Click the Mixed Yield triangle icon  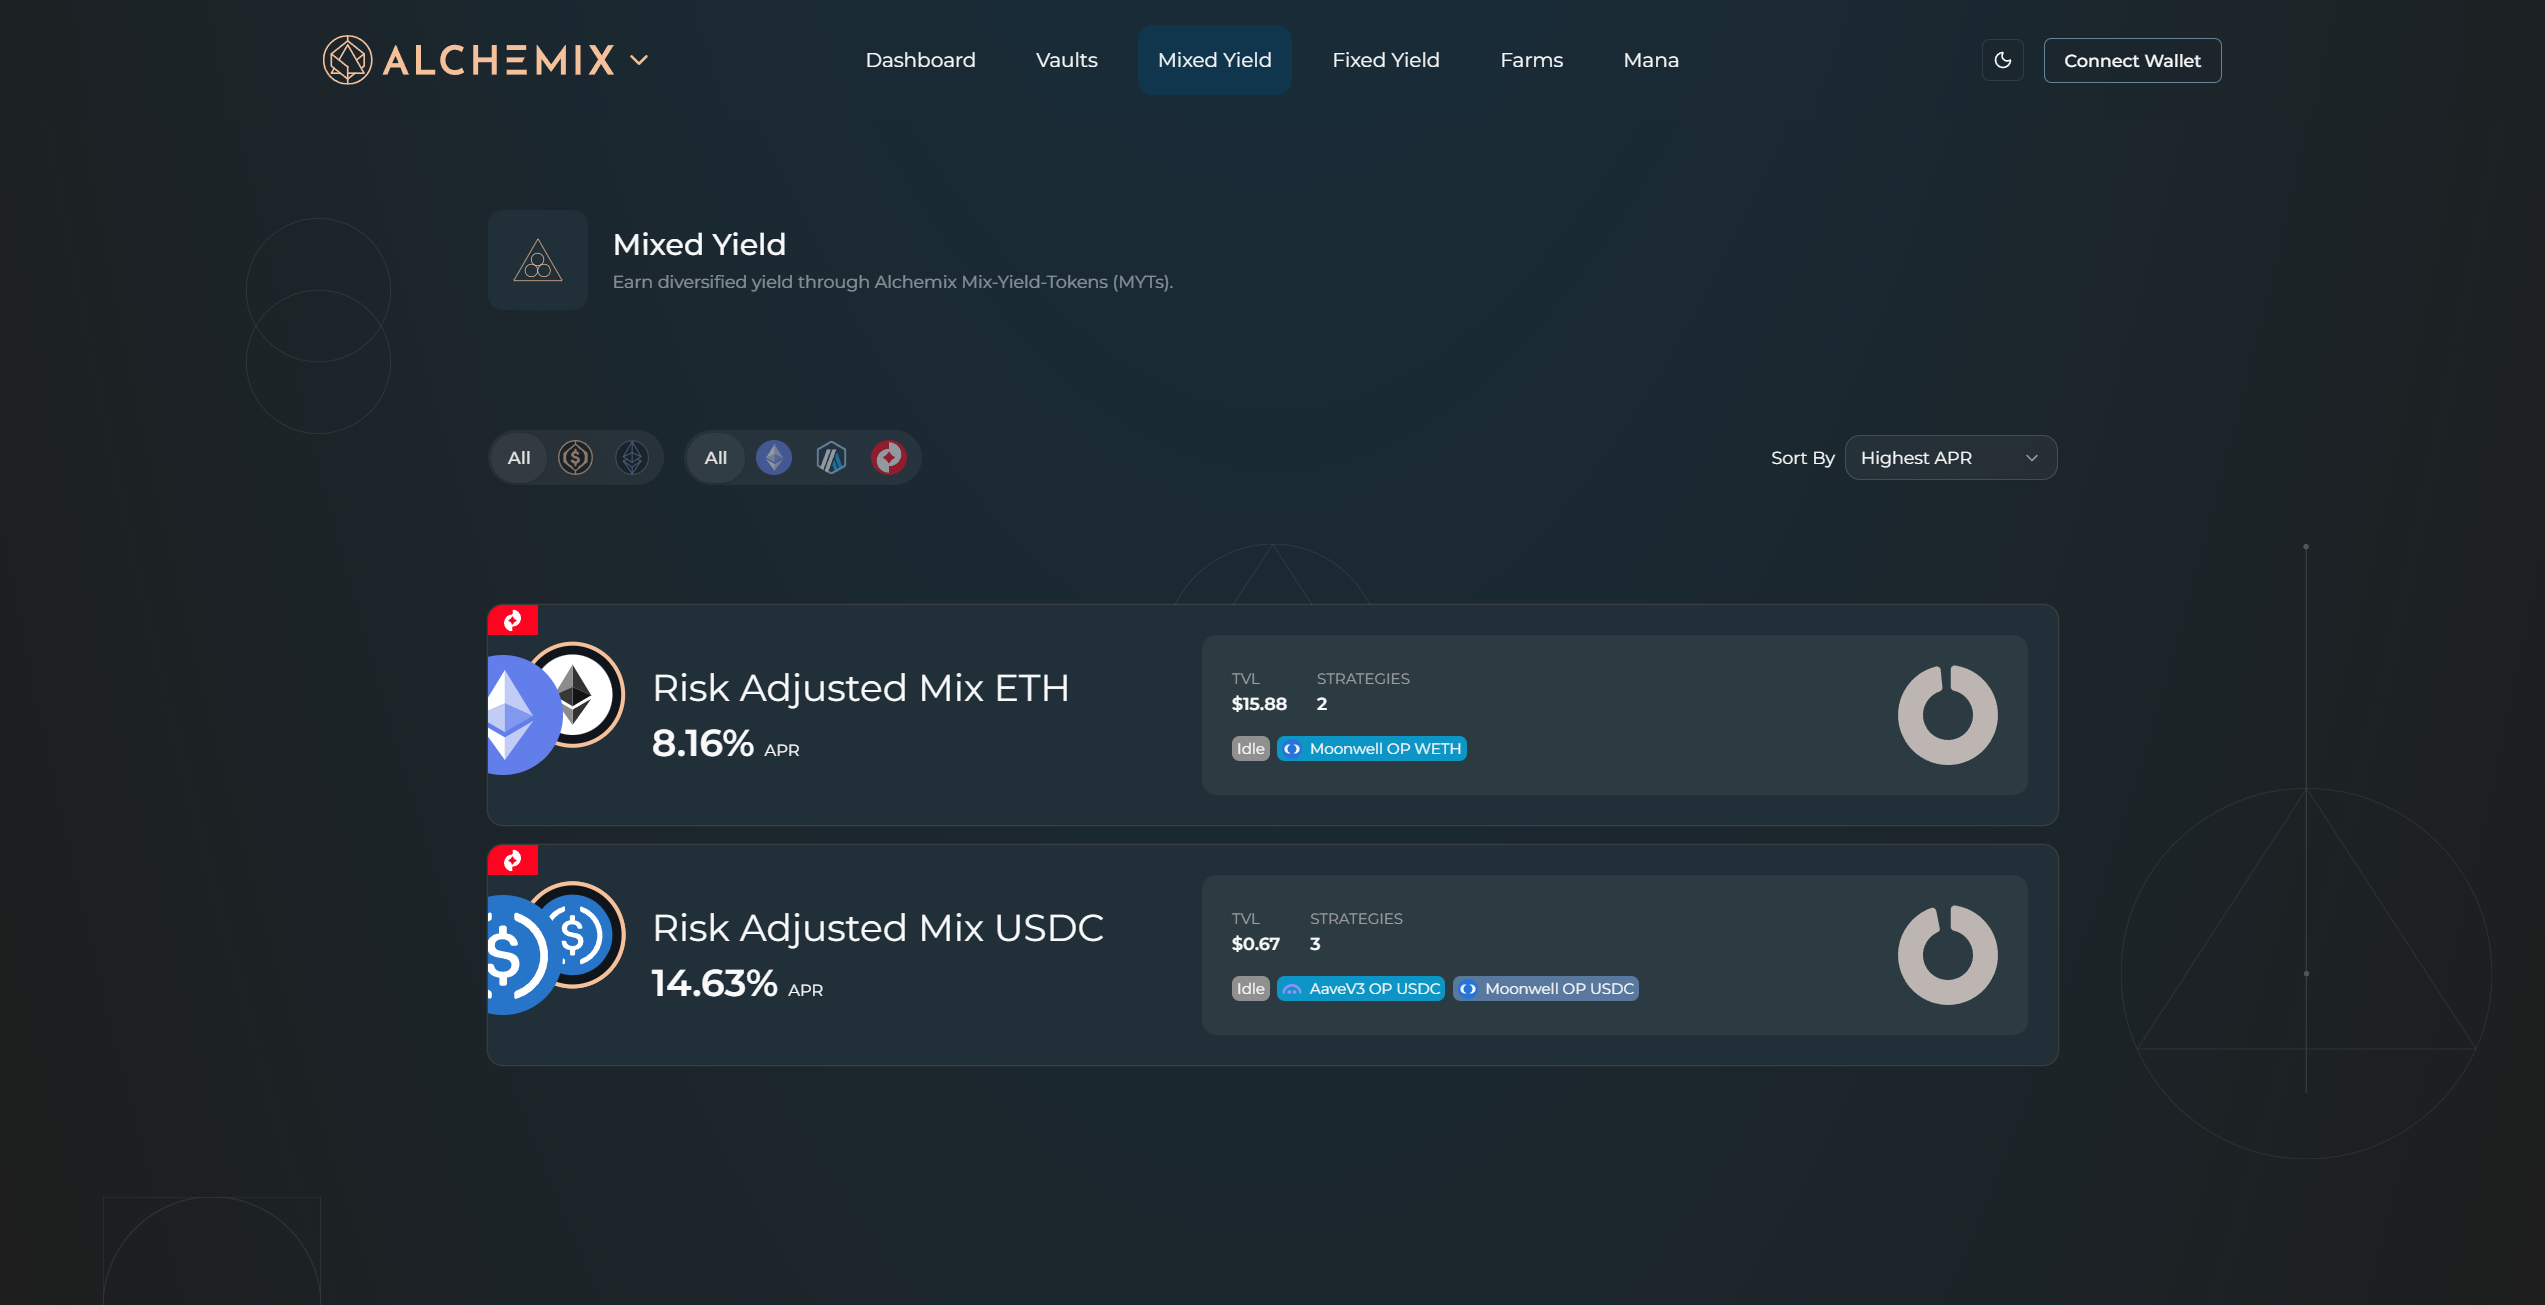coord(538,260)
